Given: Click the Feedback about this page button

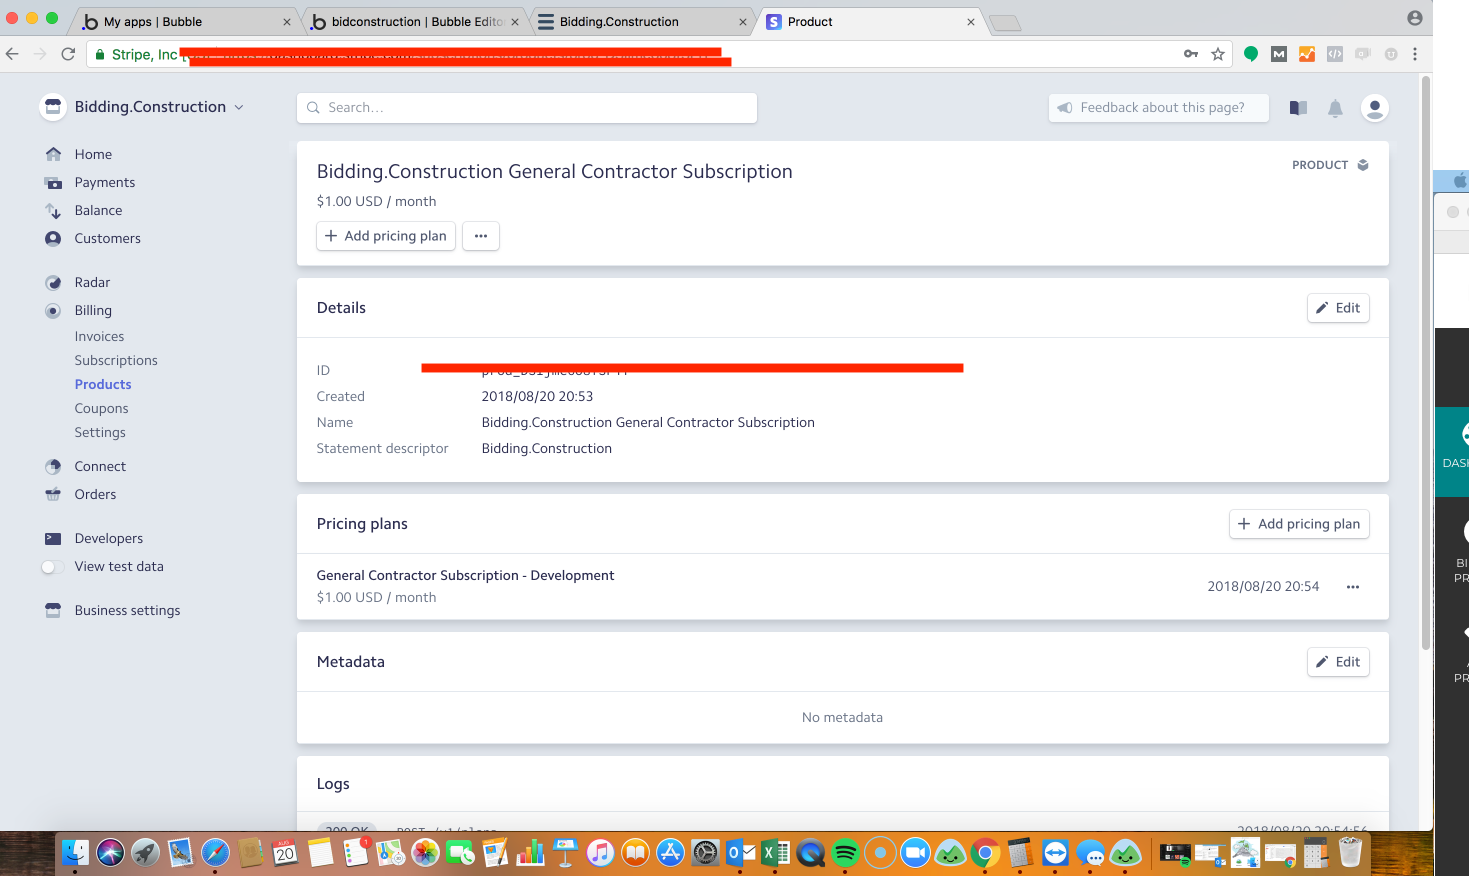Looking at the screenshot, I should pos(1159,108).
